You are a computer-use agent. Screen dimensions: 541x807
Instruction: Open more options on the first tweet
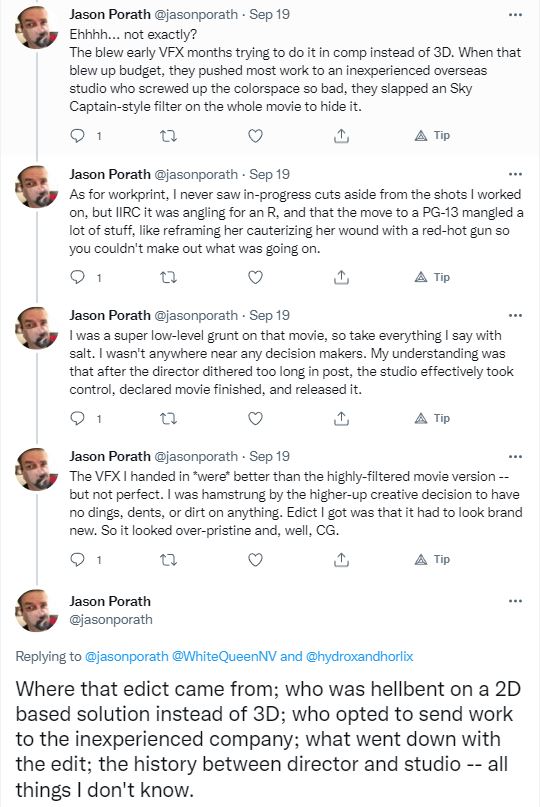point(515,15)
